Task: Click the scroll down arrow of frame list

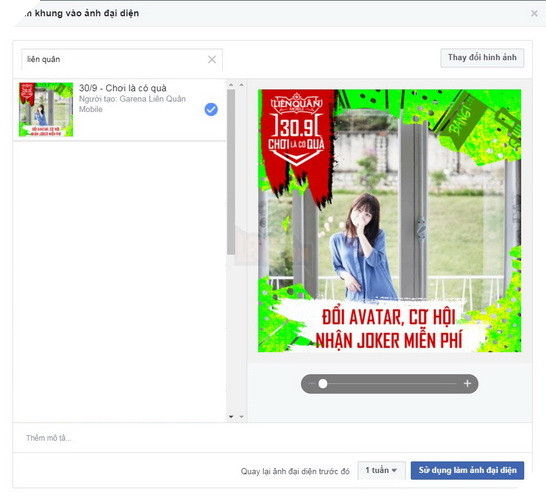Action: 231,416
